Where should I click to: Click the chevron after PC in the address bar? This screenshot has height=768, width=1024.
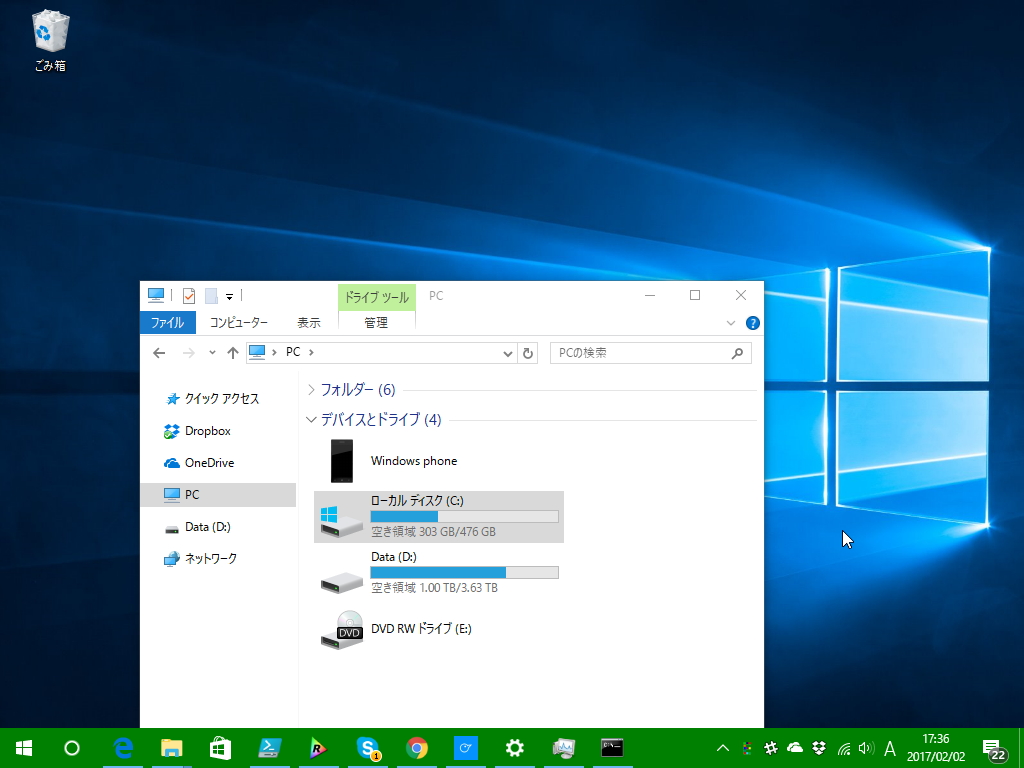(x=312, y=353)
